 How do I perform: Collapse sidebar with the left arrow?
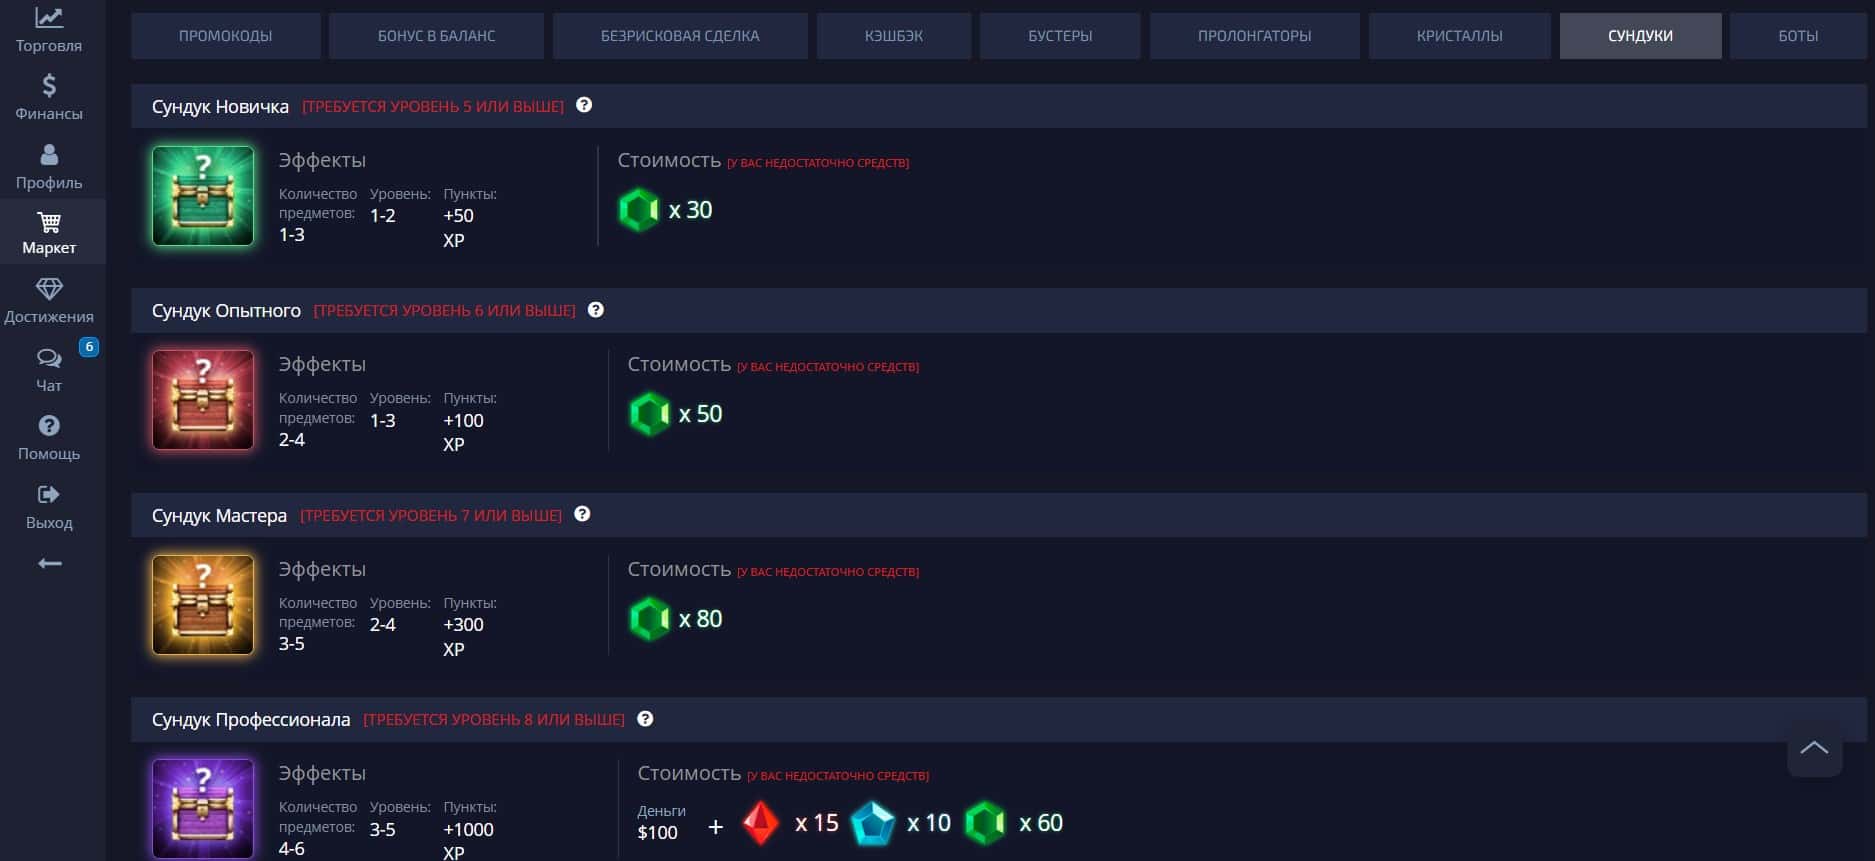[x=50, y=564]
